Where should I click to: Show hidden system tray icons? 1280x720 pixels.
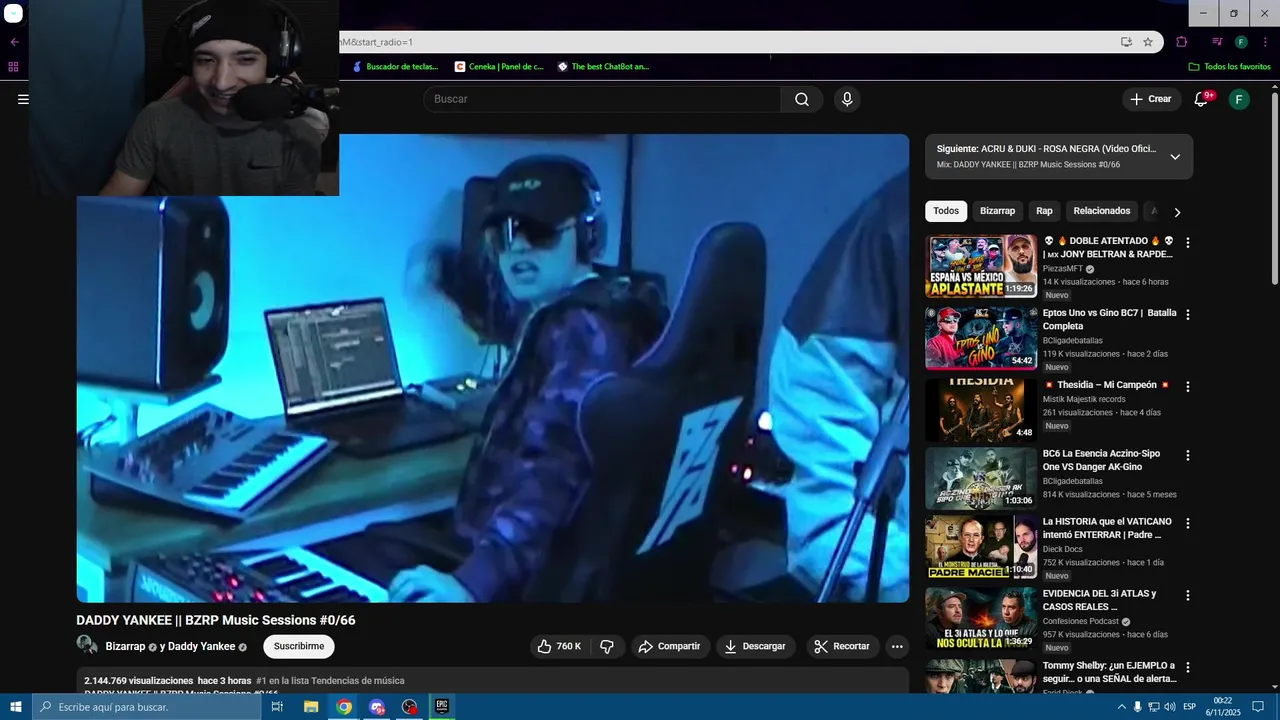1120,707
